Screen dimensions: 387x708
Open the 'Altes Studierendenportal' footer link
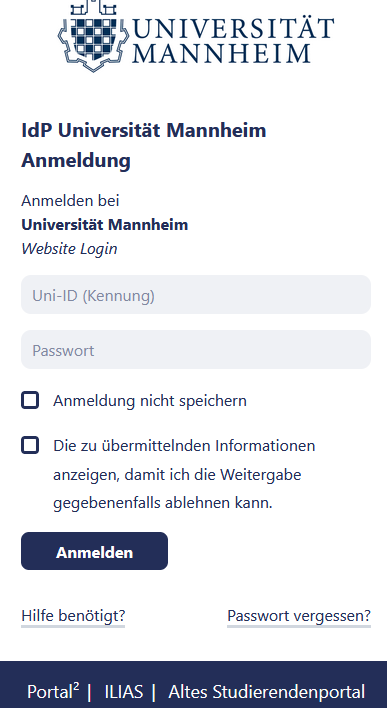pyautogui.click(x=266, y=692)
